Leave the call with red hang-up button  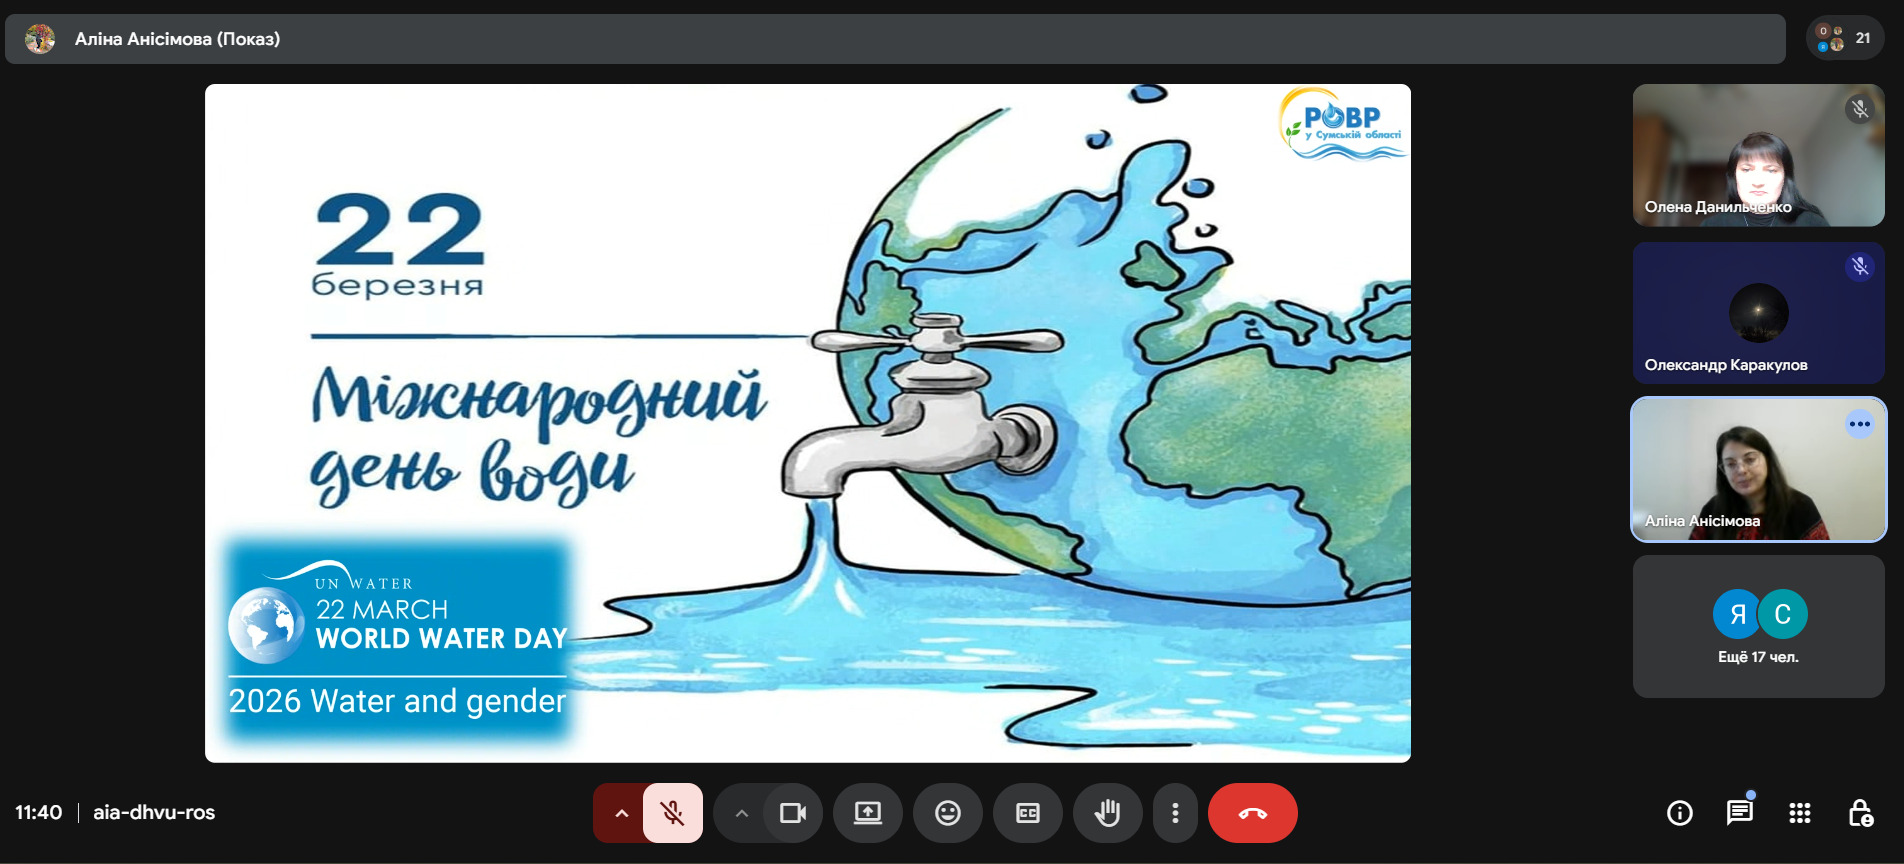pyautogui.click(x=1252, y=813)
